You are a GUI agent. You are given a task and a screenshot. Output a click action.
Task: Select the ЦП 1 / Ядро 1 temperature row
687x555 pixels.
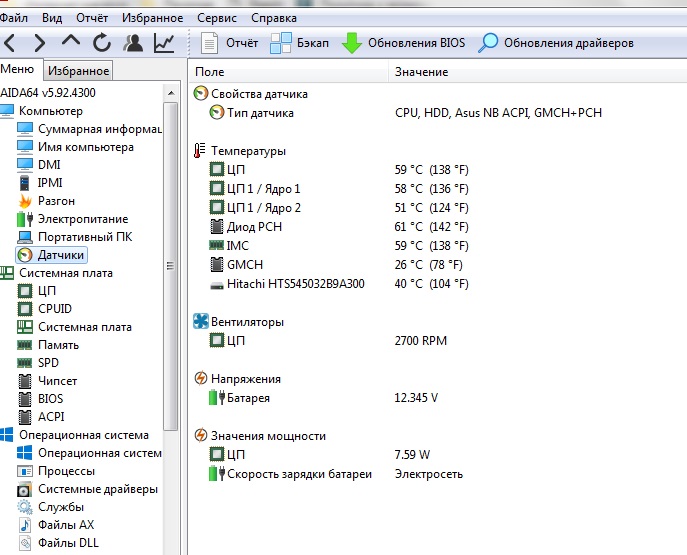pyautogui.click(x=339, y=189)
